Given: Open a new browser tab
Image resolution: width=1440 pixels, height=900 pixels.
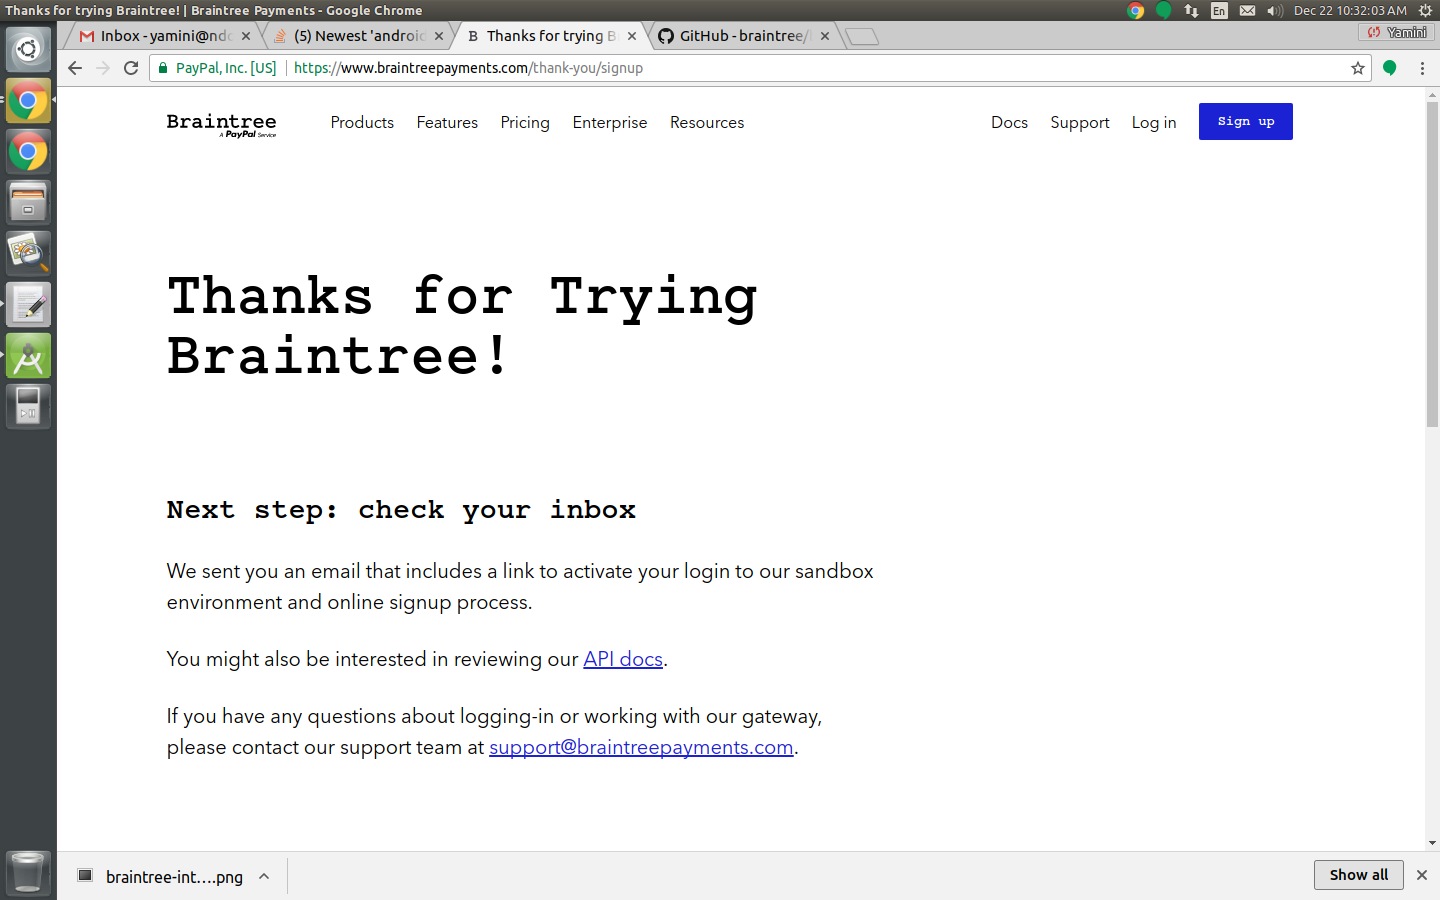Looking at the screenshot, I should (x=861, y=37).
